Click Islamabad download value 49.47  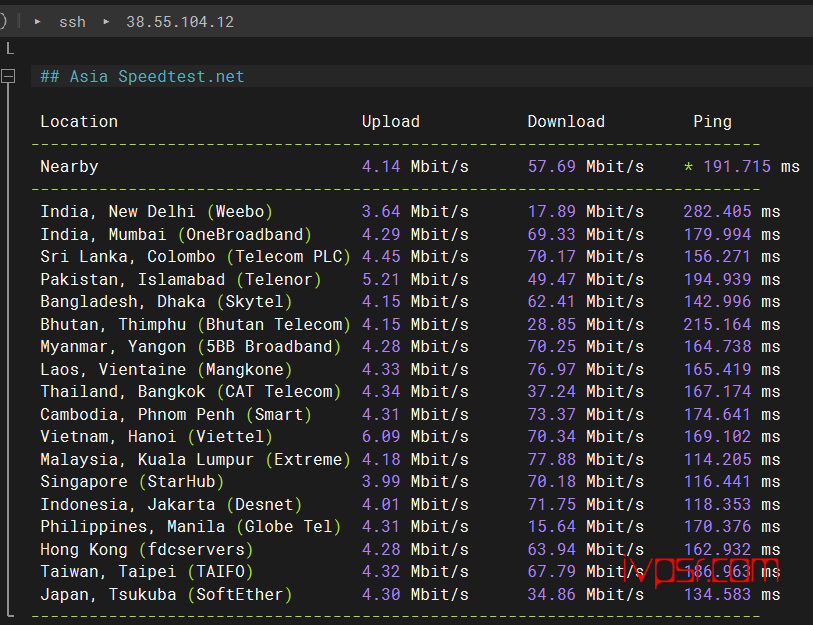coord(552,280)
